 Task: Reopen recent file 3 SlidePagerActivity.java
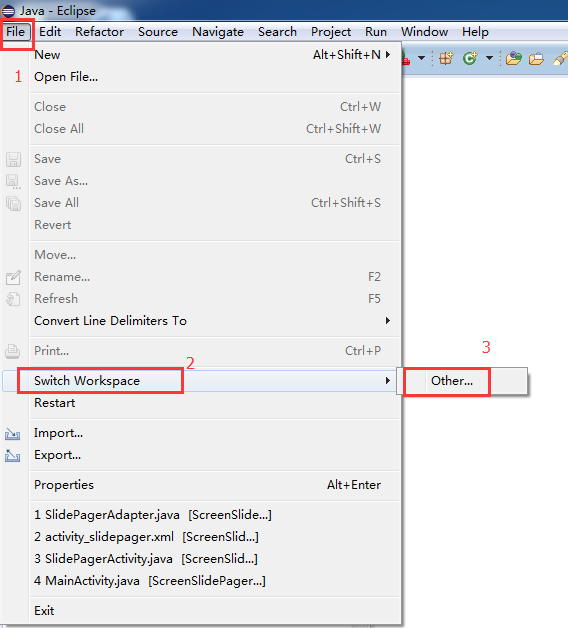[x=215, y=559]
